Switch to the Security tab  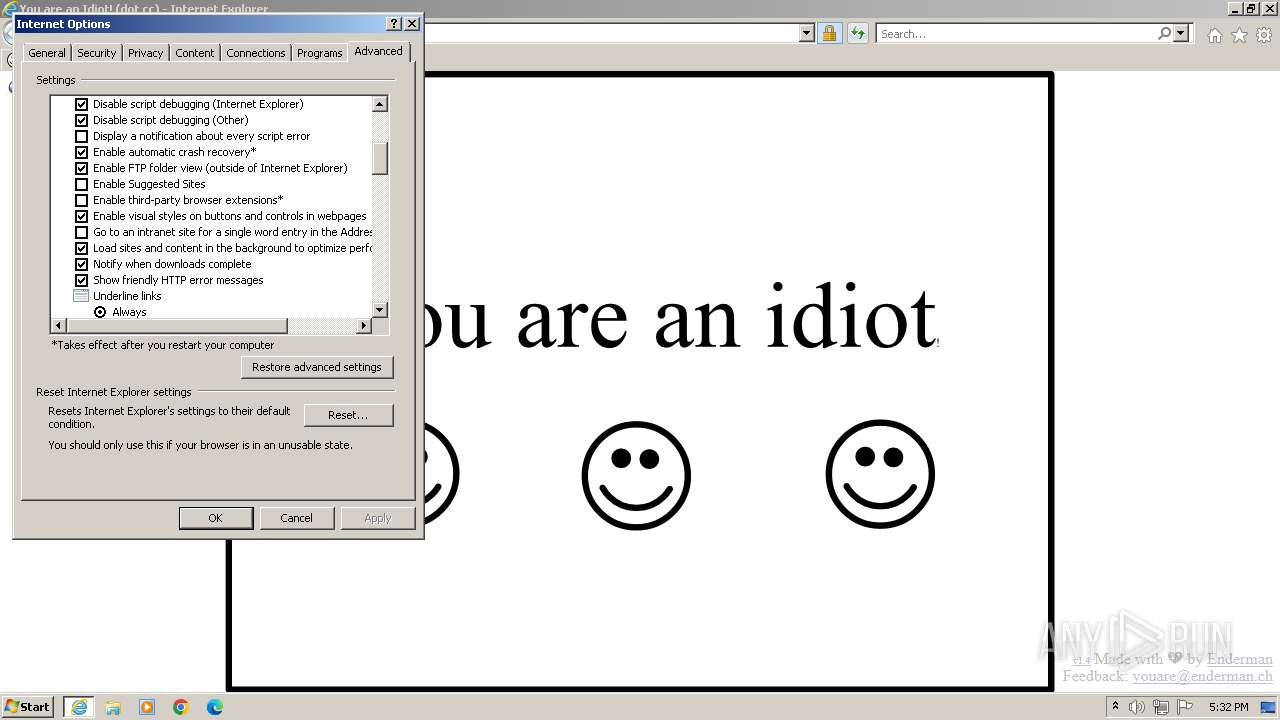coord(97,53)
